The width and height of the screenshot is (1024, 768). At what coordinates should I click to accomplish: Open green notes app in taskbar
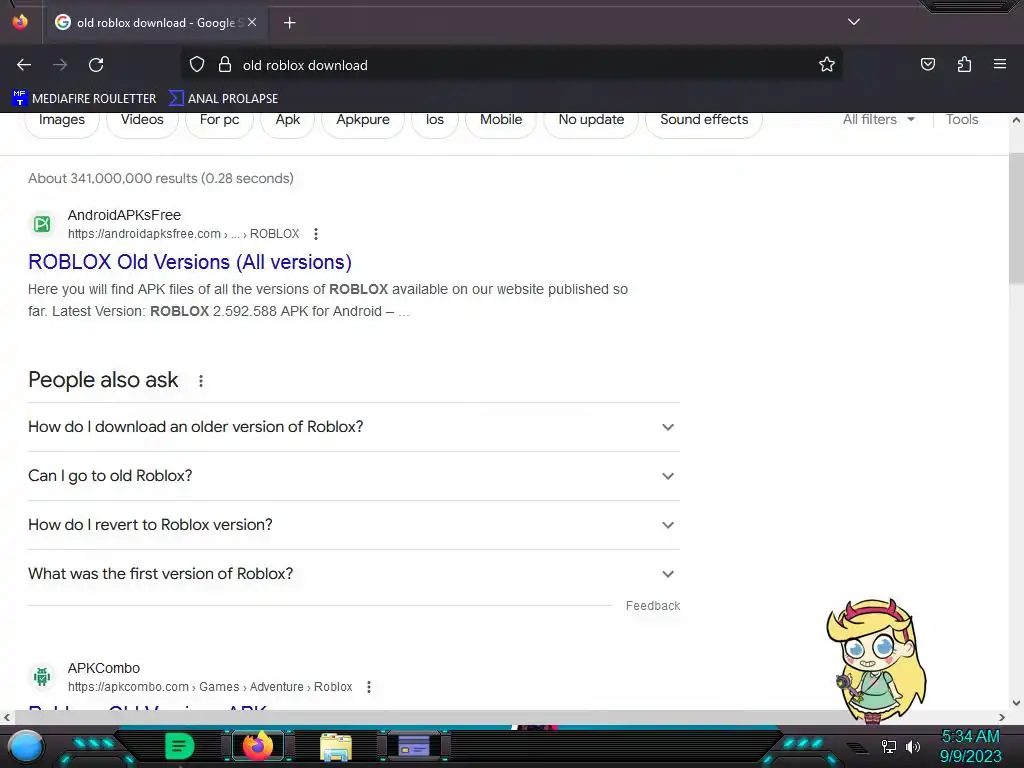tap(180, 746)
